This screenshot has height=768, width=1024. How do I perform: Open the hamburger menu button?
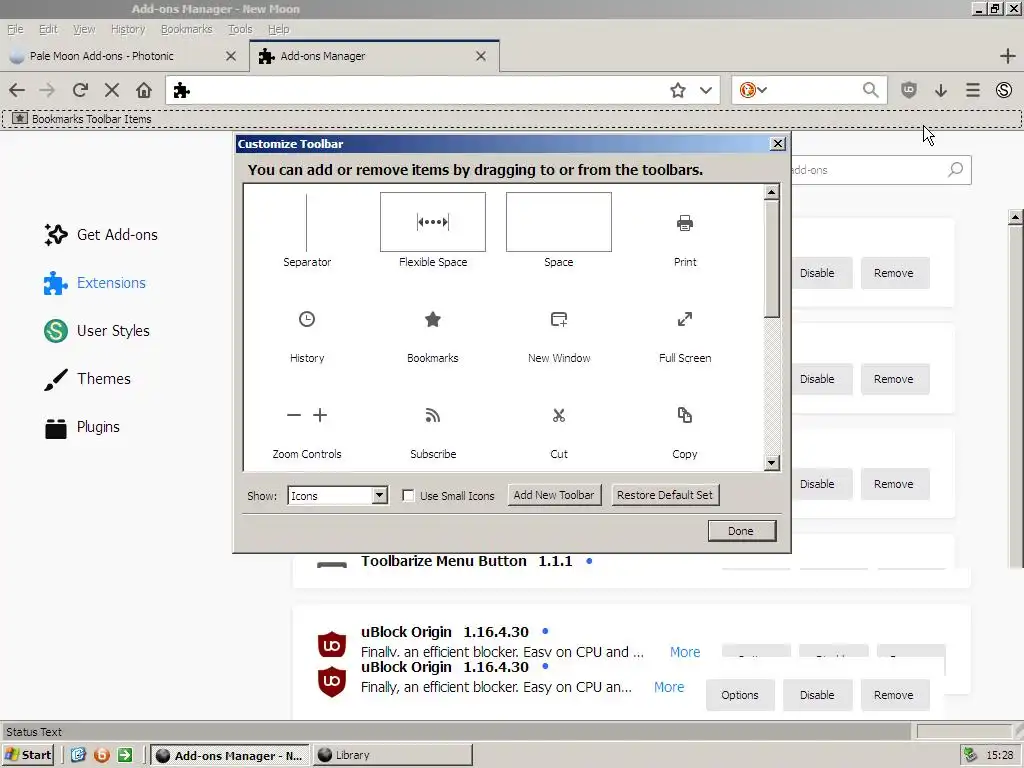point(972,90)
